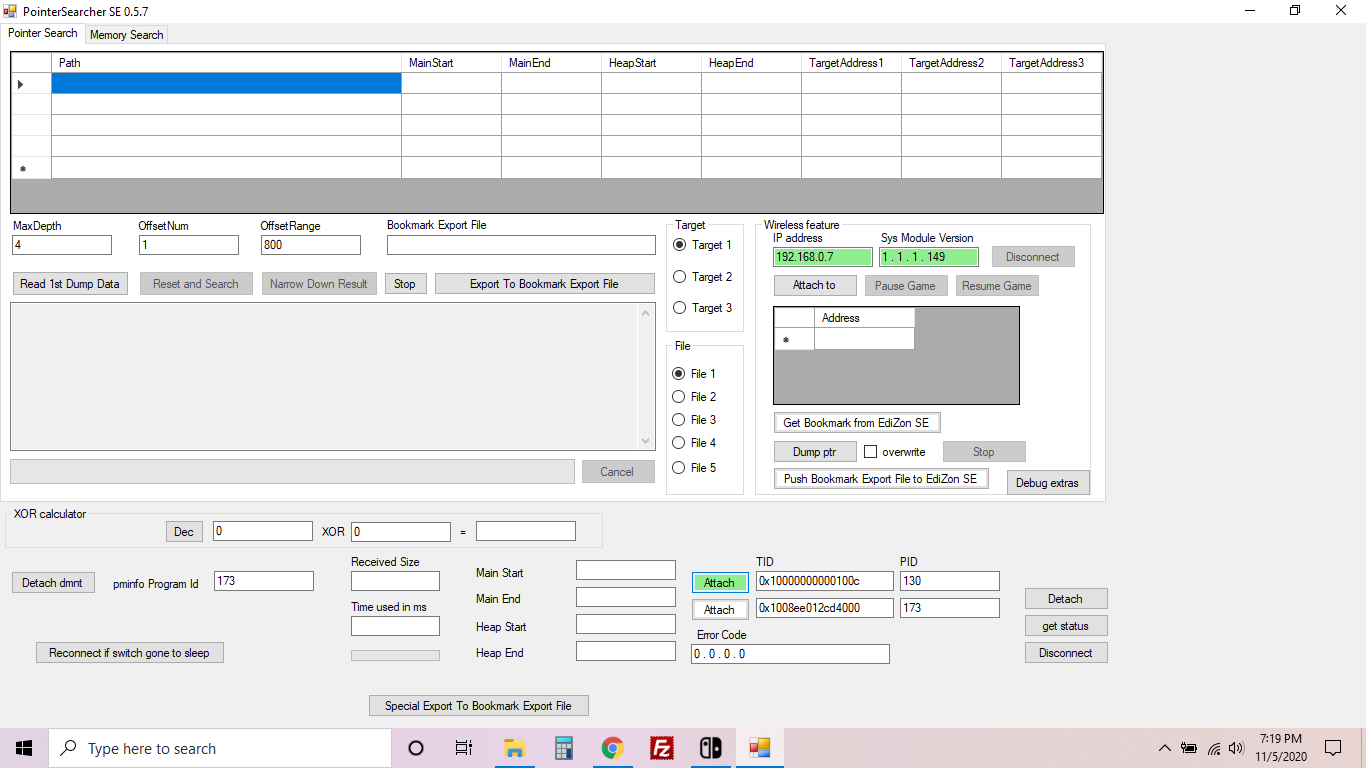1366x768 pixels.
Task: Select the File 1 radio button
Action: pos(679,374)
